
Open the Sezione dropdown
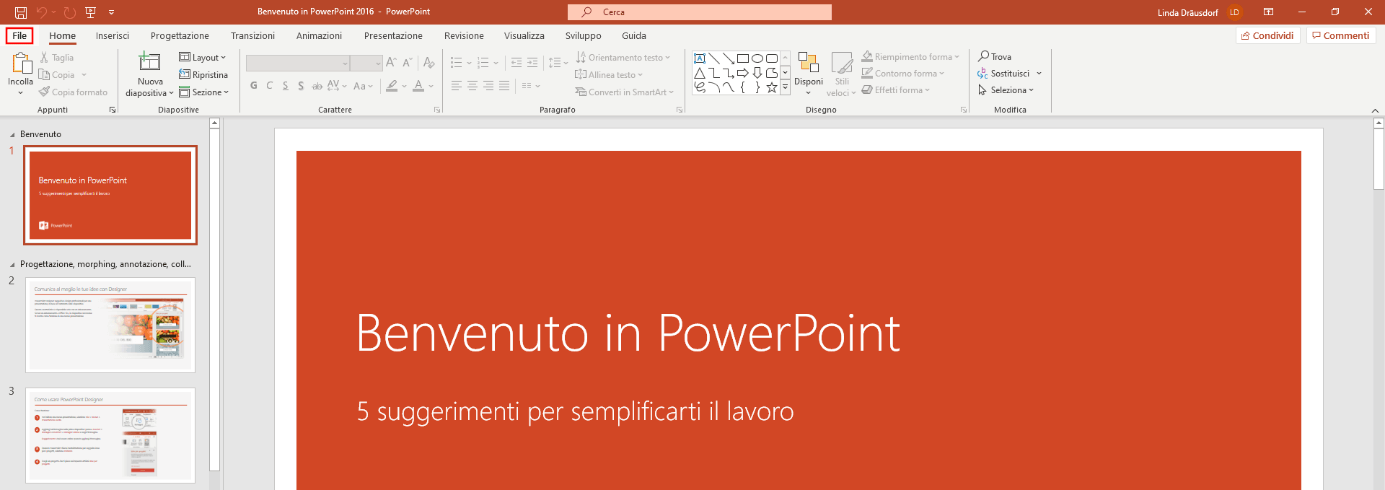pos(204,91)
